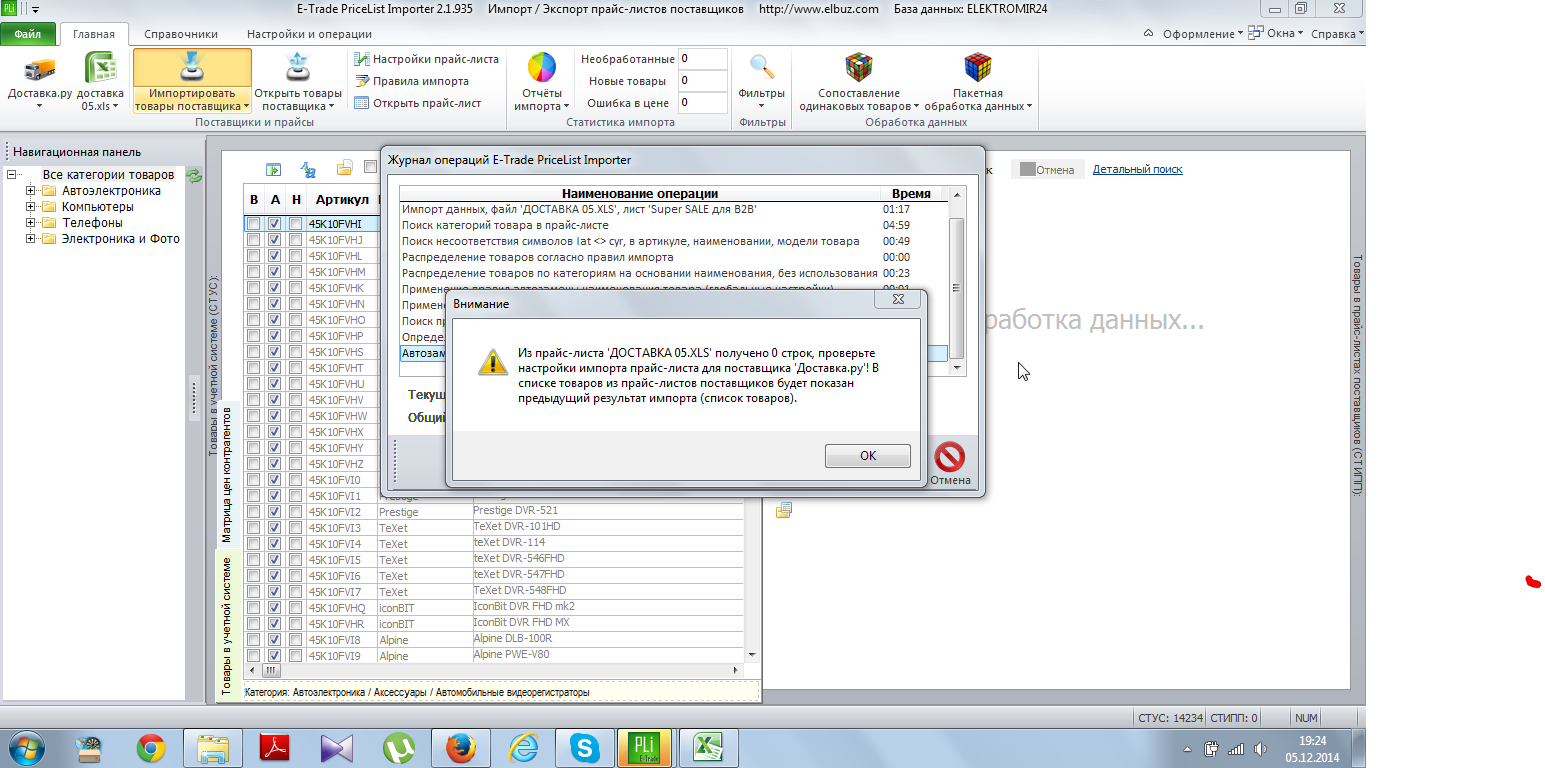This screenshot has width=1545, height=768.
Task: Toggle the B checkbox for row 45K10FVI8
Action: pos(253,640)
